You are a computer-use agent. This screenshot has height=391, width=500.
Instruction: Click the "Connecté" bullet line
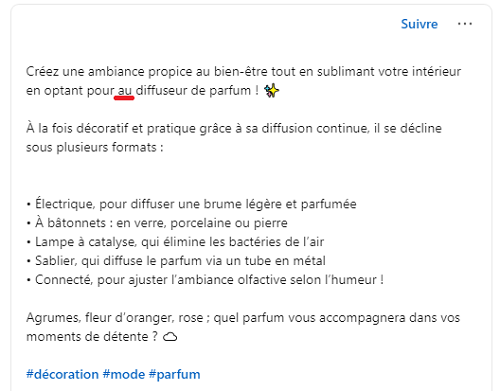(205, 280)
